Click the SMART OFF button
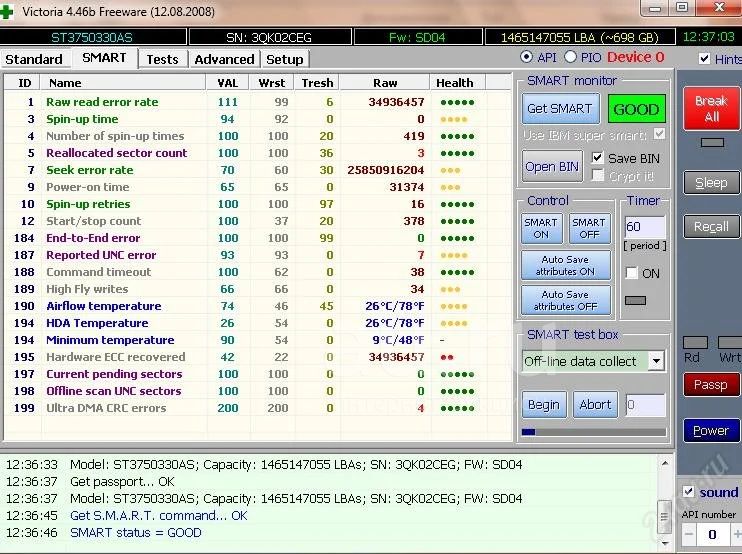Screen dimensions: 742x554 point(589,229)
